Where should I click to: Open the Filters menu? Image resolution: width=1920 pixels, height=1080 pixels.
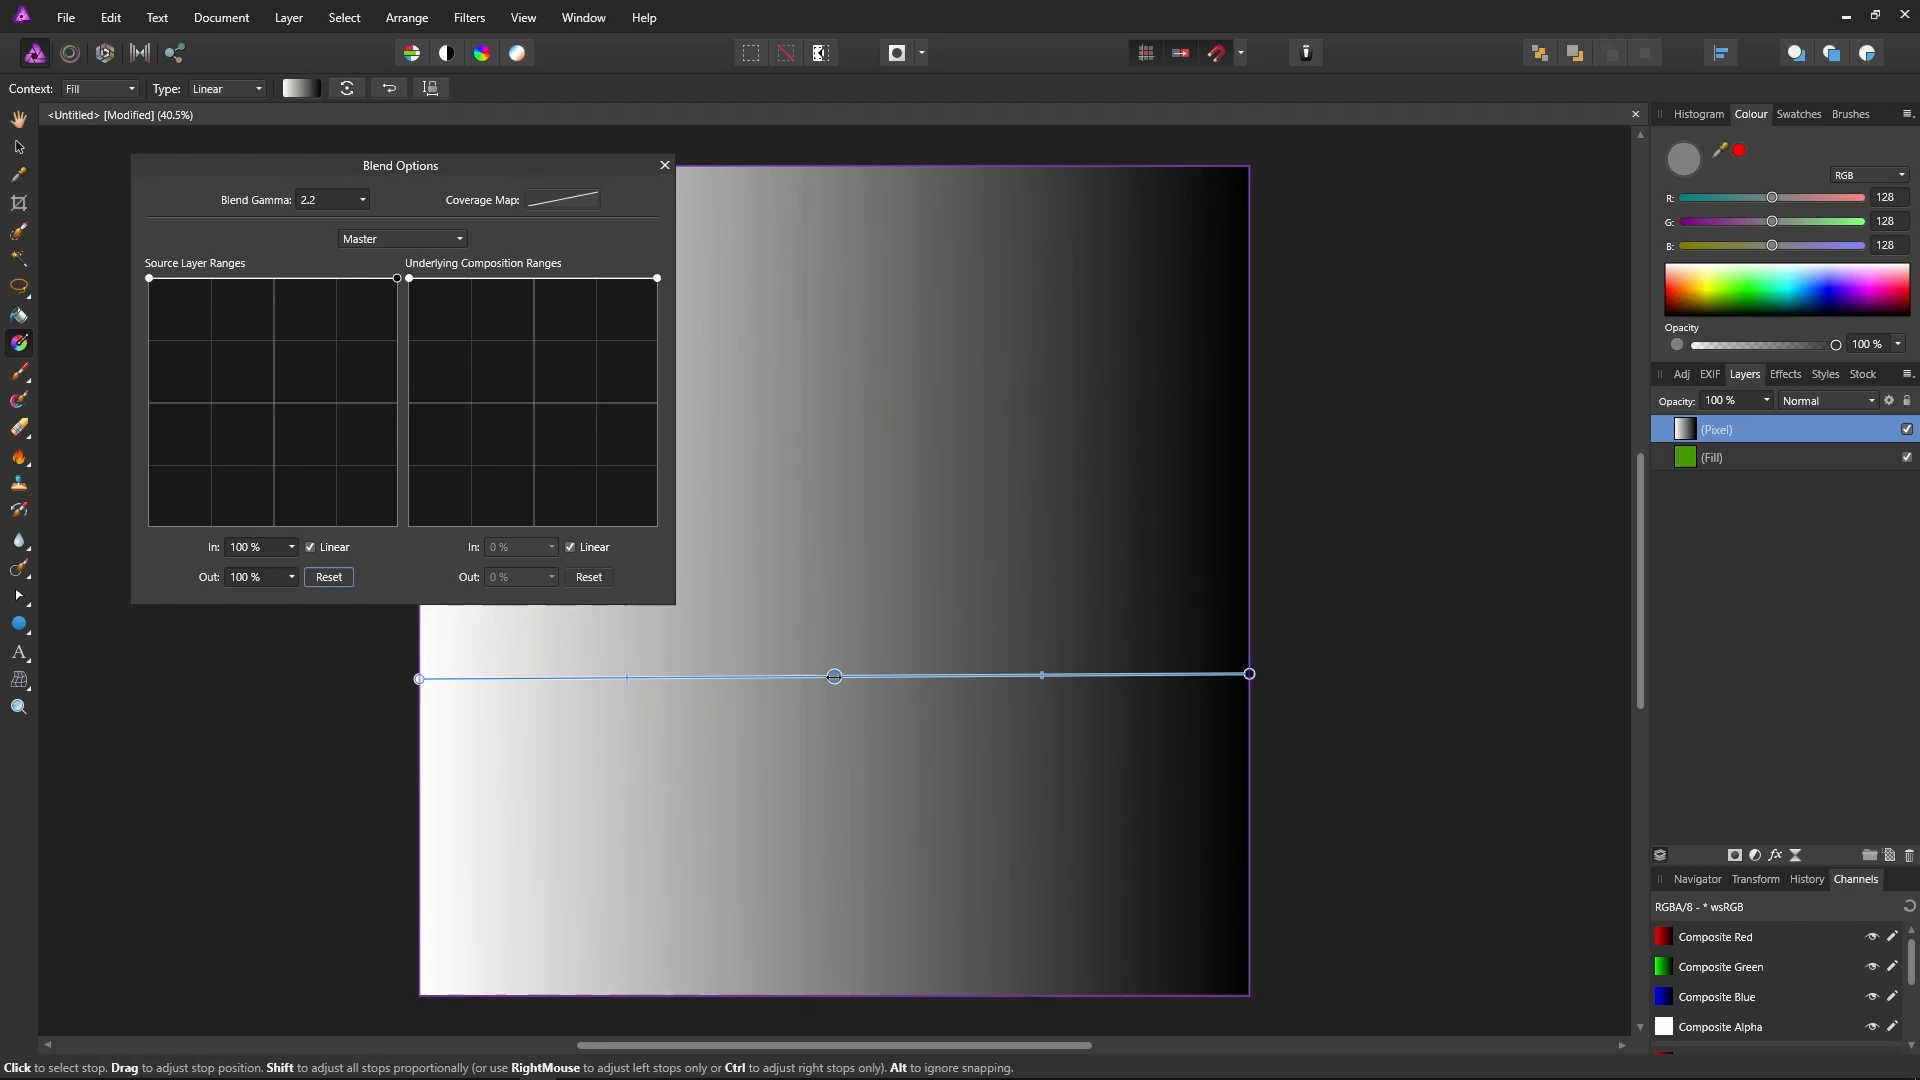coord(468,18)
